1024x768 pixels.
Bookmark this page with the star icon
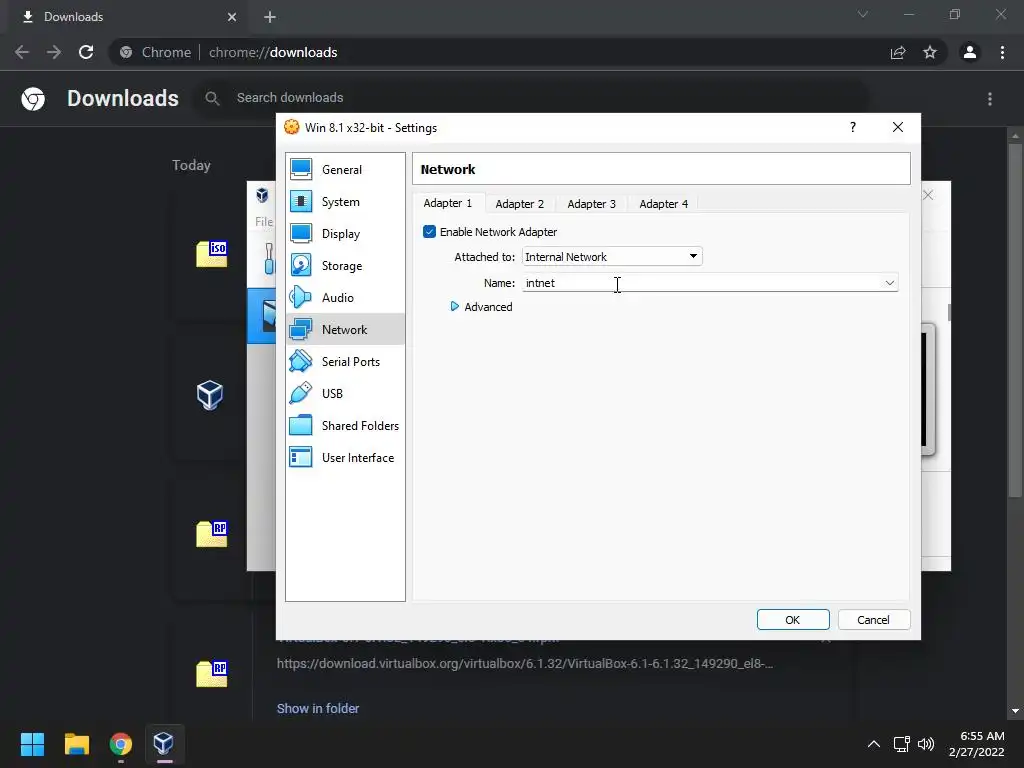point(930,52)
